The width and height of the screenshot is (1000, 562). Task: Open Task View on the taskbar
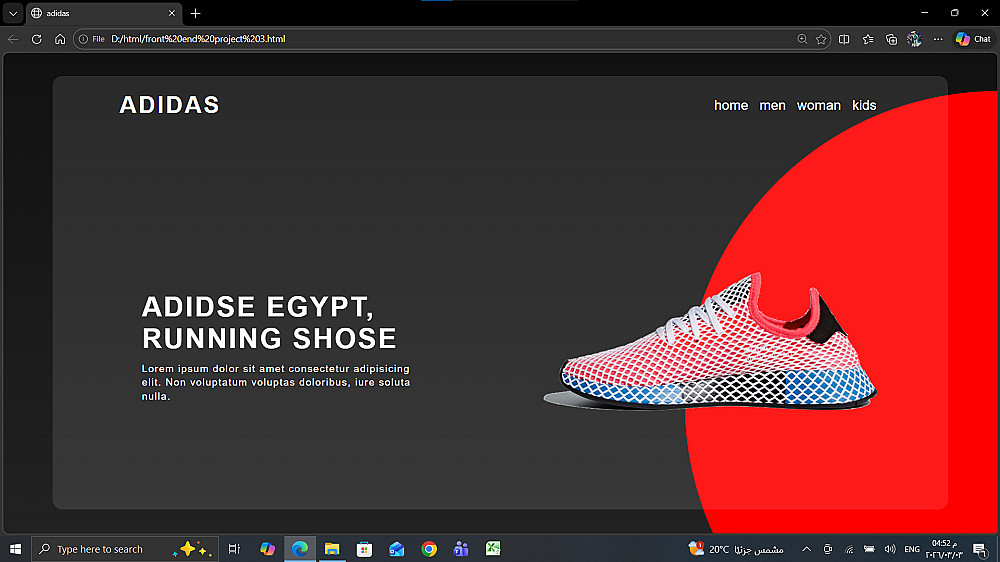pos(234,549)
